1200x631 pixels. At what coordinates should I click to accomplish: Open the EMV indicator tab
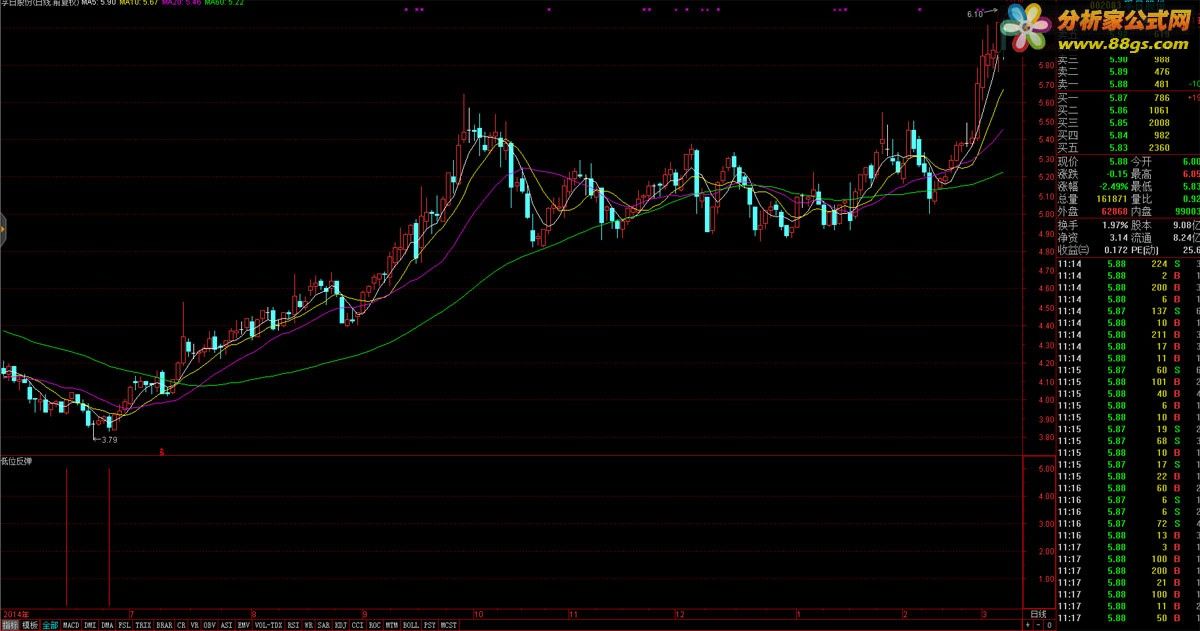[243, 625]
